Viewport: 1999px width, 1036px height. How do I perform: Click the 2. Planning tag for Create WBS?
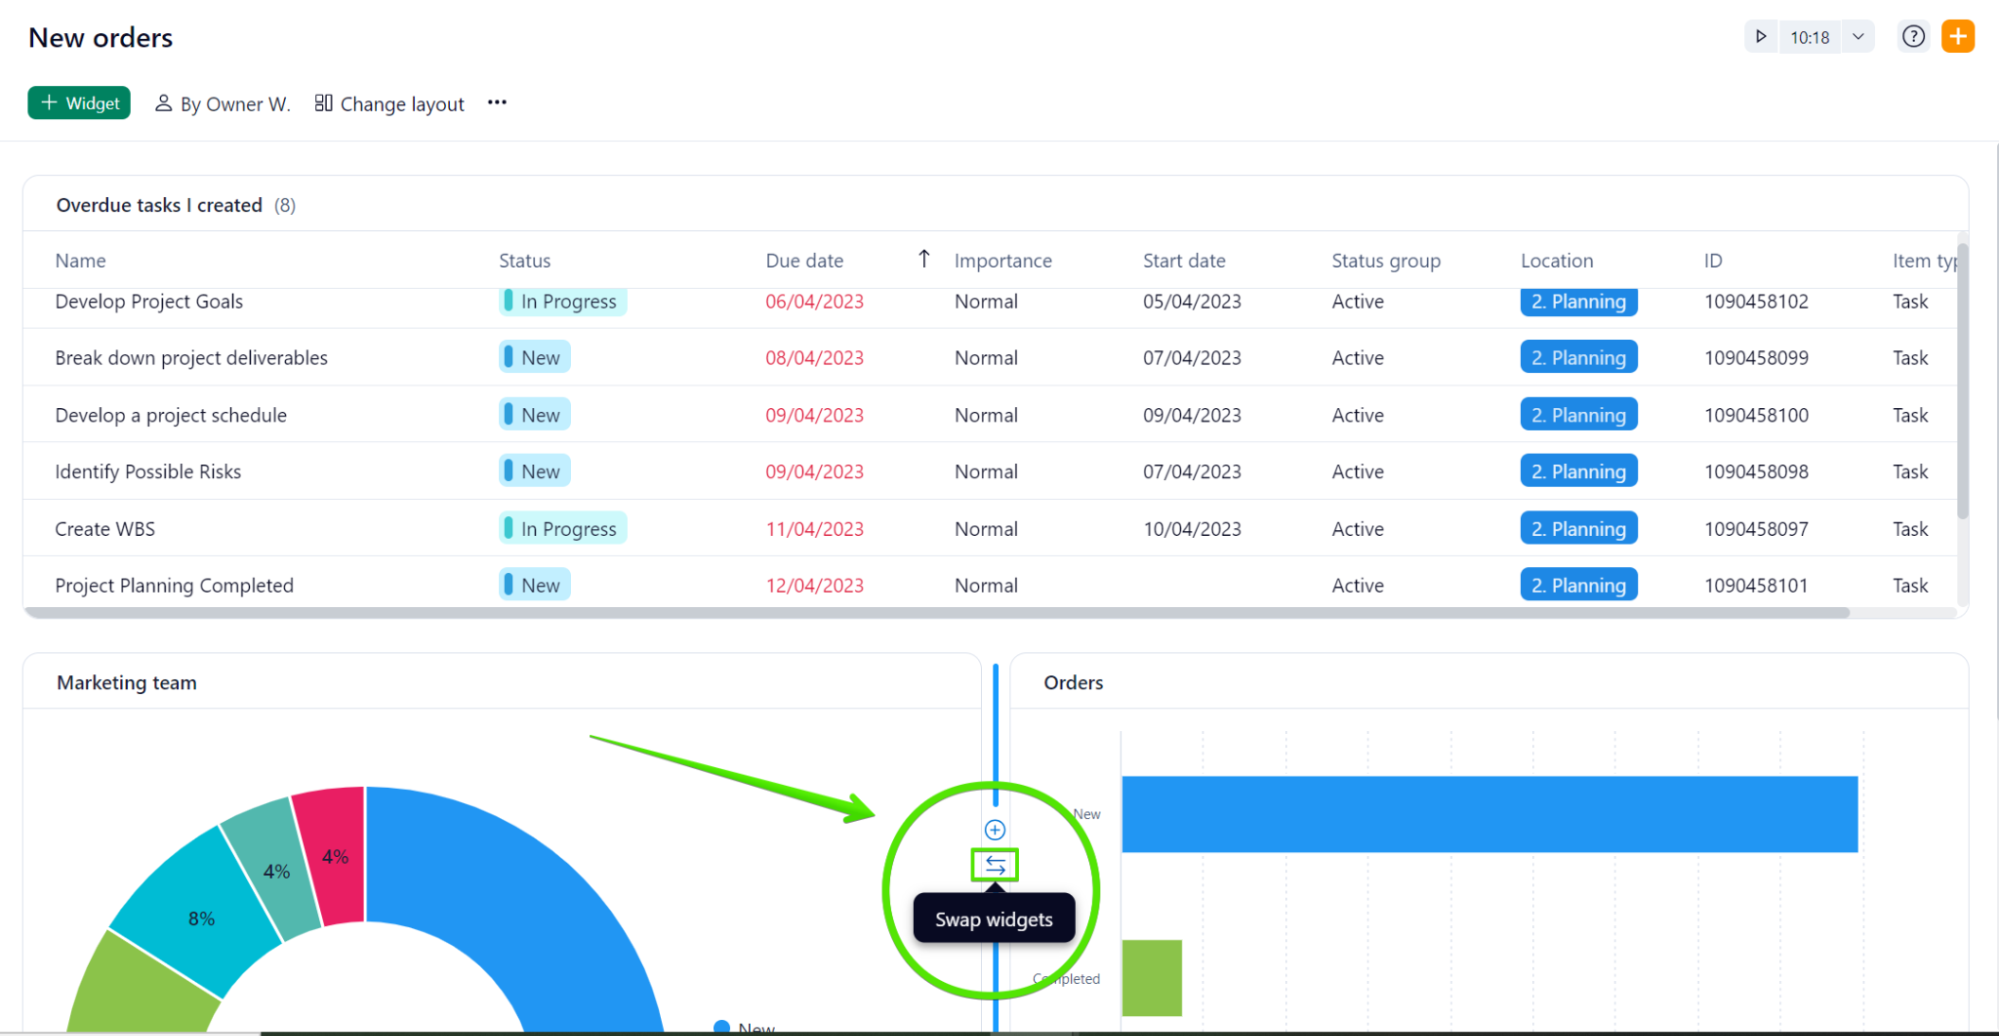(1579, 529)
